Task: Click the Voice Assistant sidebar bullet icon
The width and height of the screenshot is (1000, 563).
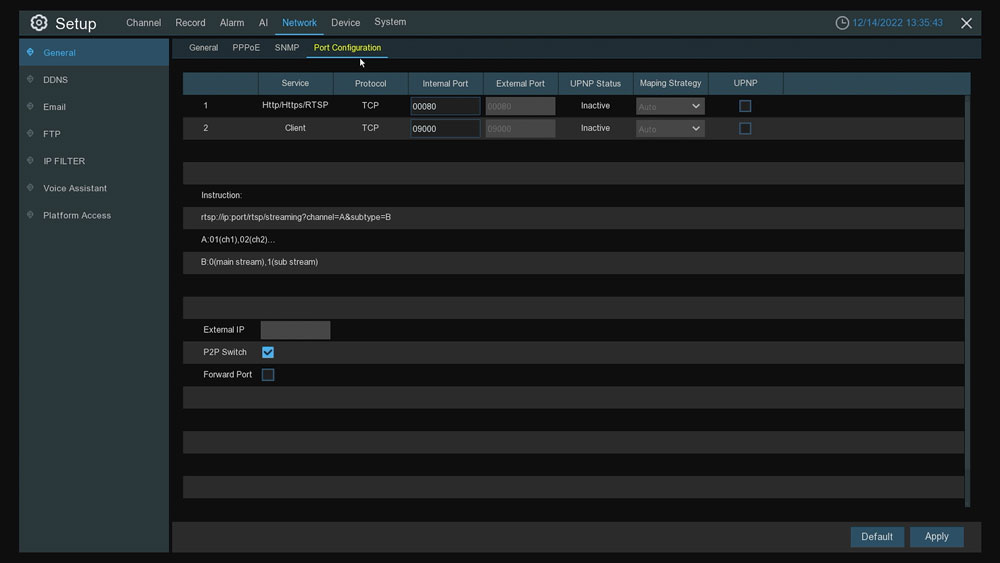Action: pyautogui.click(x=30, y=187)
